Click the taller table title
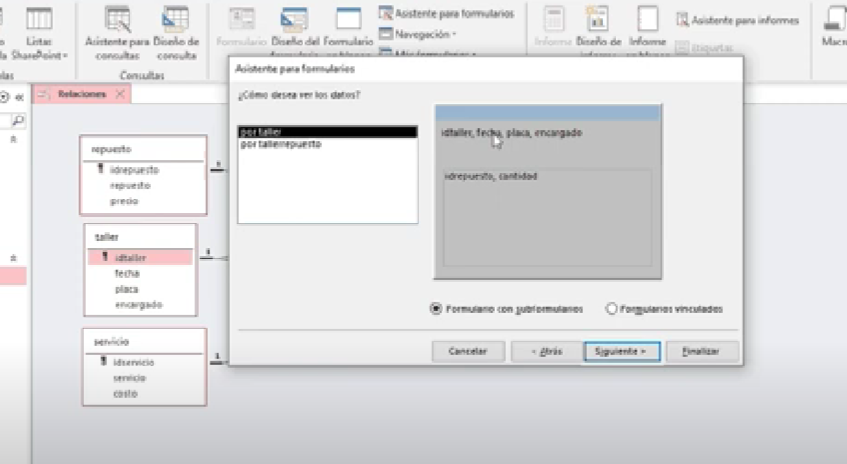 pyautogui.click(x=106, y=237)
